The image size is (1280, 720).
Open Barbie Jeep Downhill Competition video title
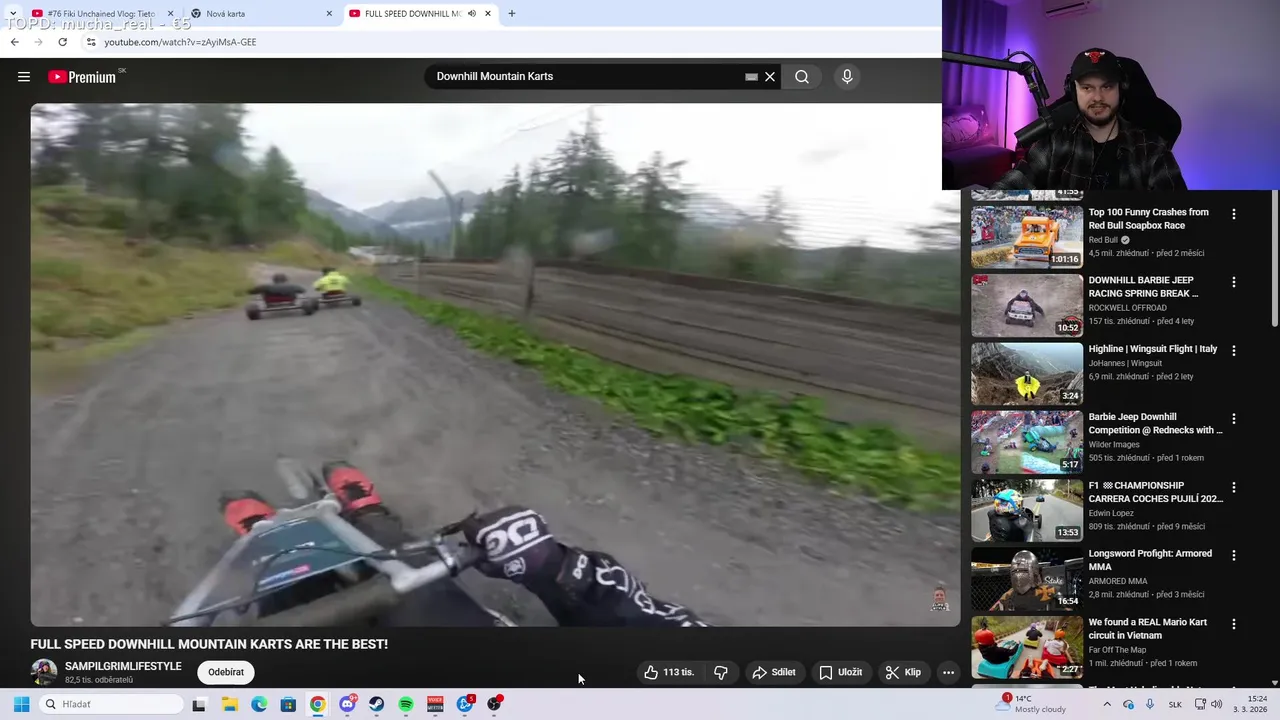pos(1155,424)
